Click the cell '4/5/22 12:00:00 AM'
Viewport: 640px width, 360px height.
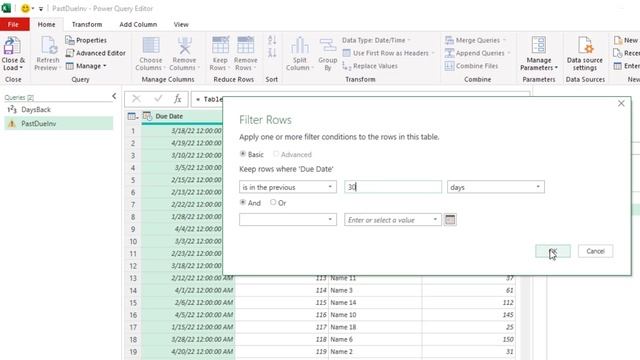[188, 315]
